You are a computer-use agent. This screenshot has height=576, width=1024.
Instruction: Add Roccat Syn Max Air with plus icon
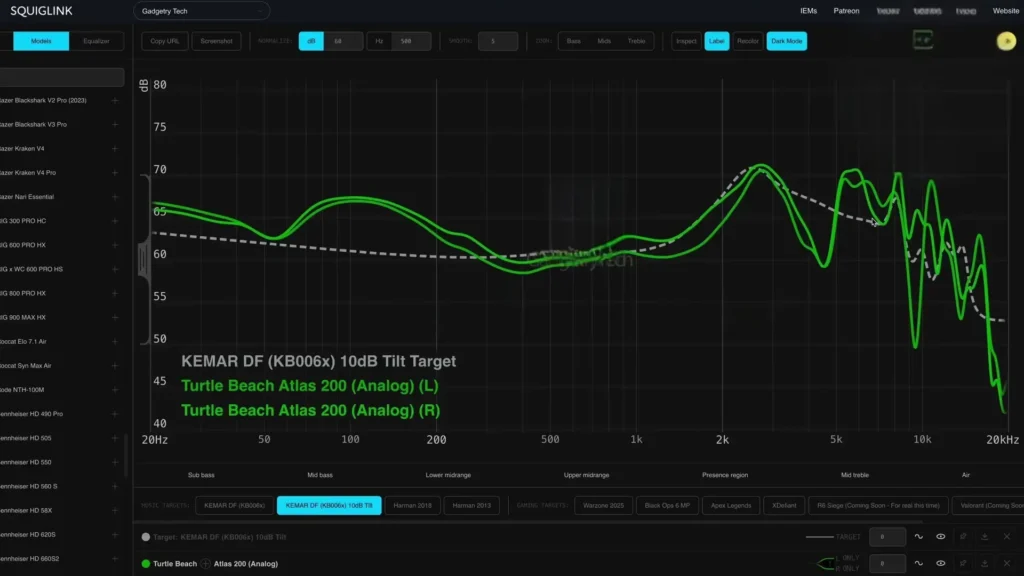point(115,366)
